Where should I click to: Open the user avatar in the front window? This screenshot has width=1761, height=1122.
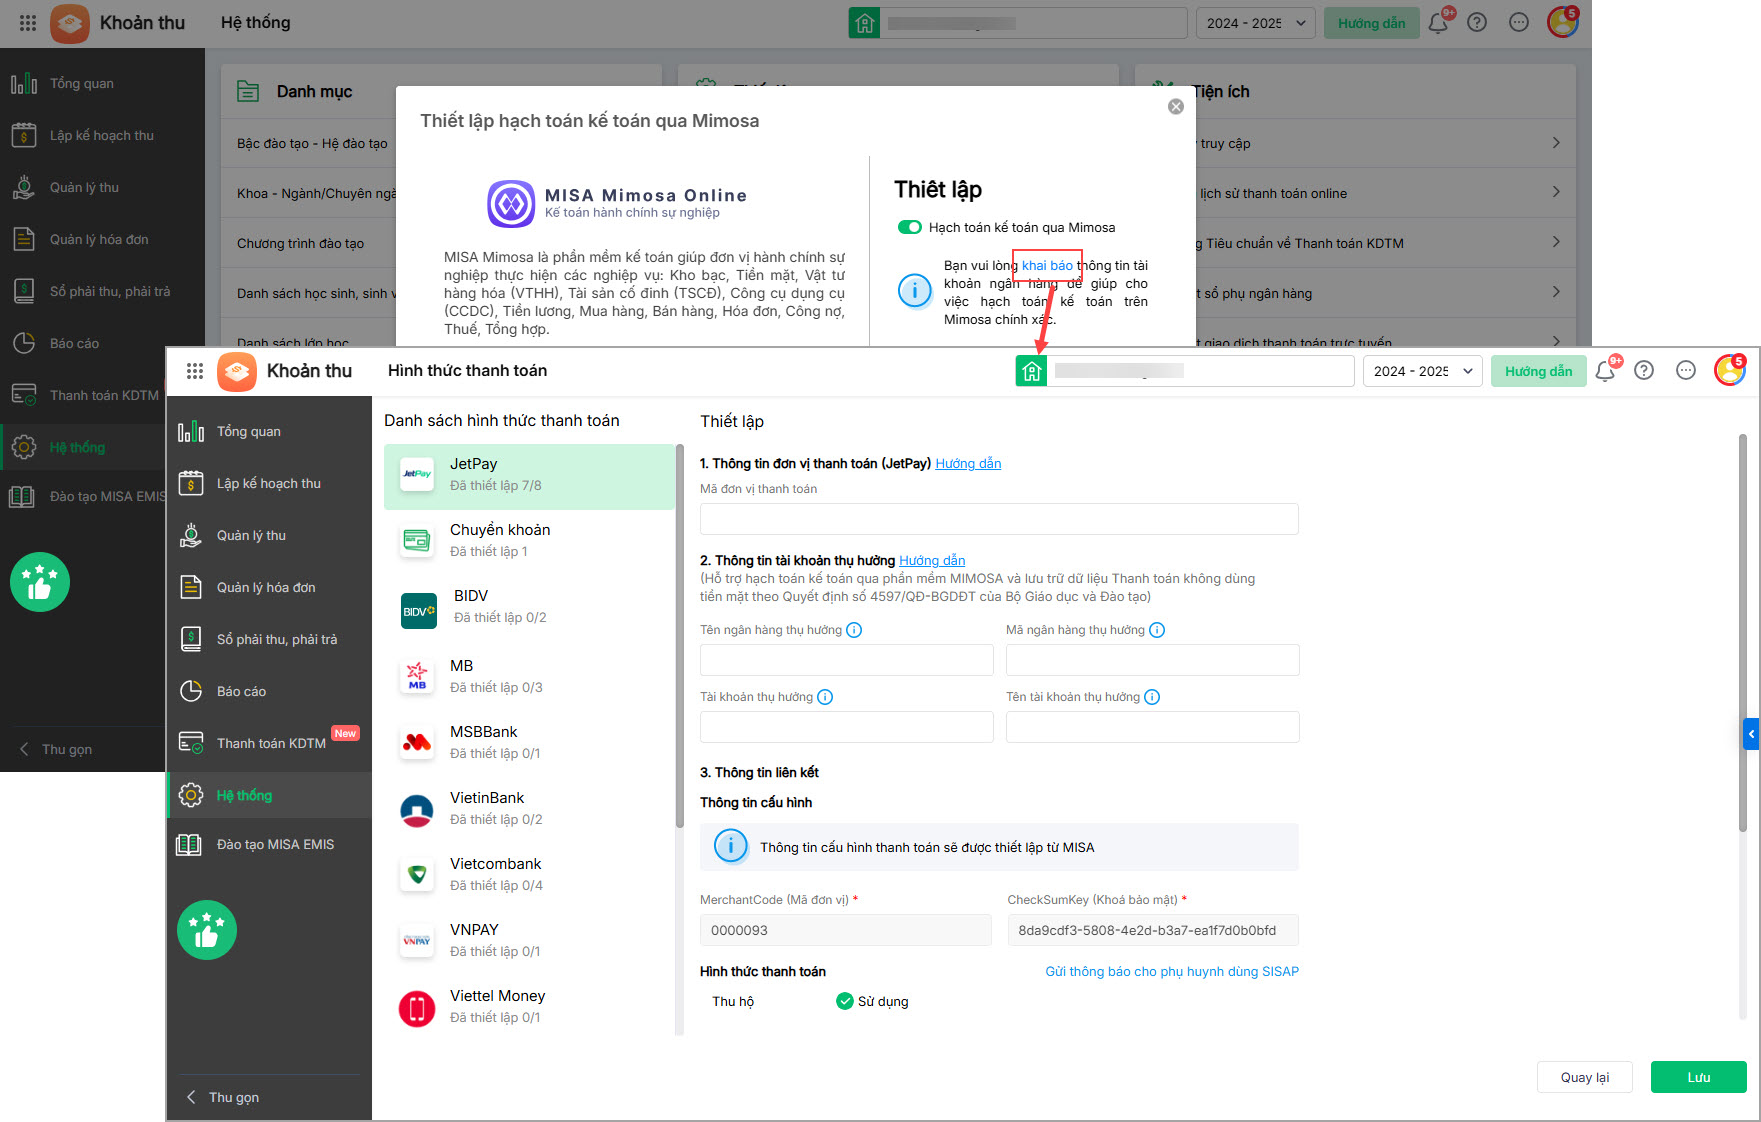1730,370
